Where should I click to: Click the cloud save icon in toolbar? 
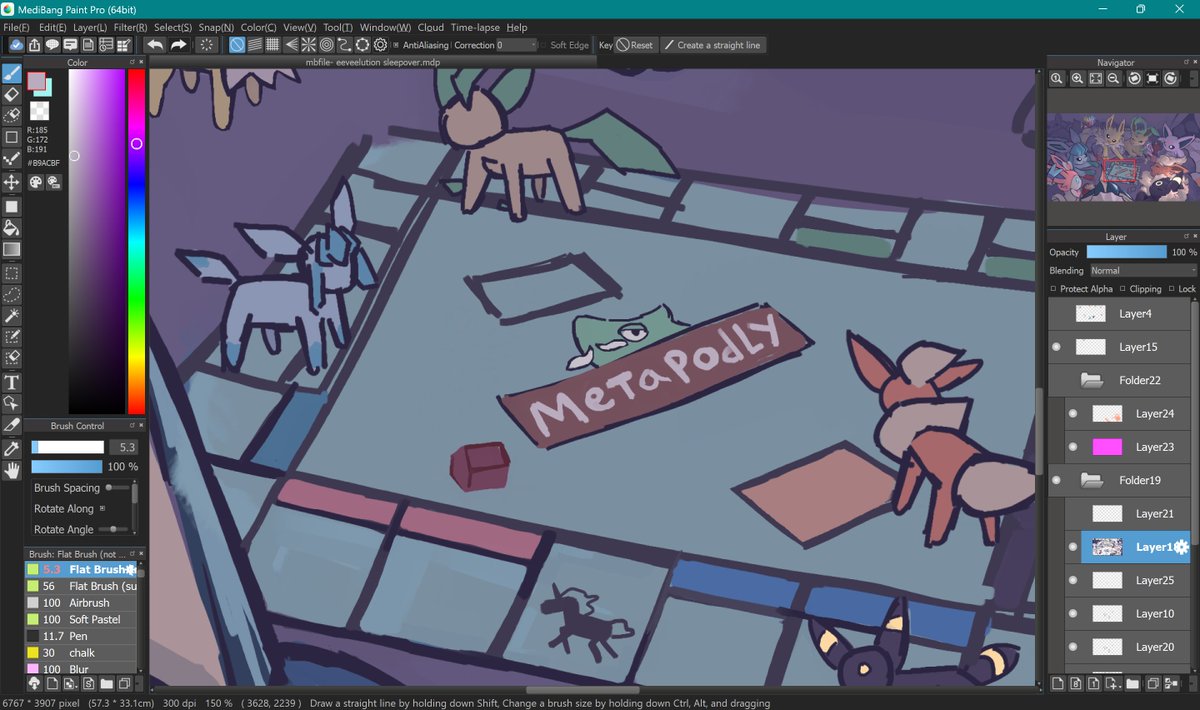pos(17,45)
